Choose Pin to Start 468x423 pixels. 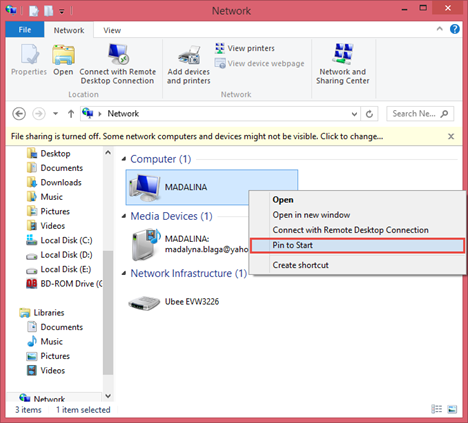point(357,245)
